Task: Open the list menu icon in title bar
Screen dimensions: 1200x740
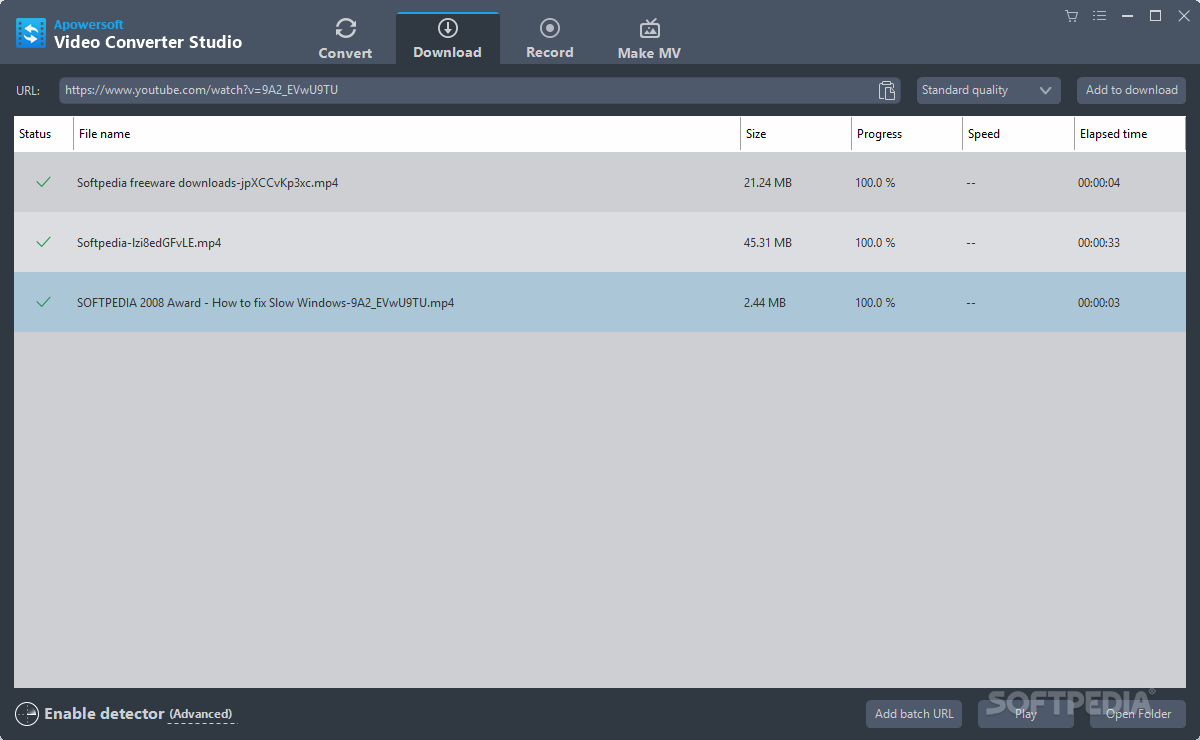Action: pyautogui.click(x=1100, y=16)
